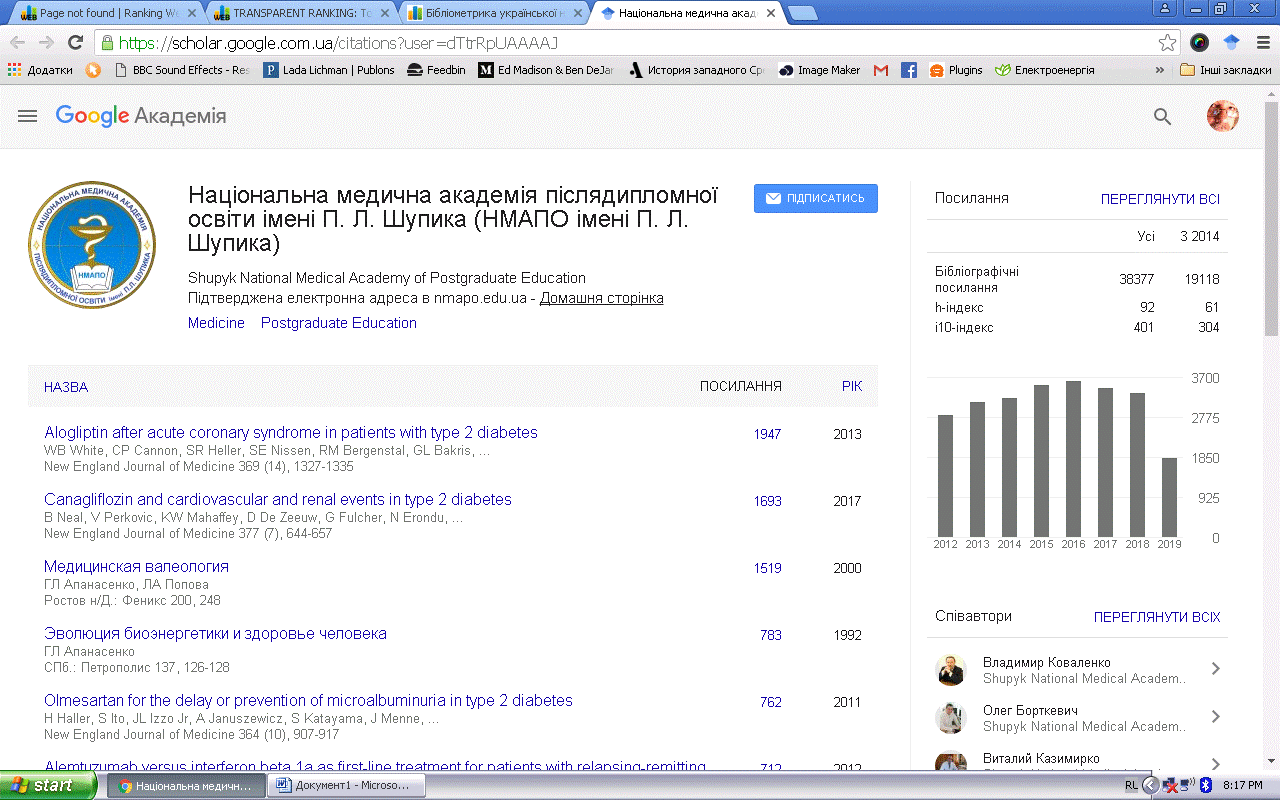Click the browser back arrow
This screenshot has height=800, width=1280.
18,43
